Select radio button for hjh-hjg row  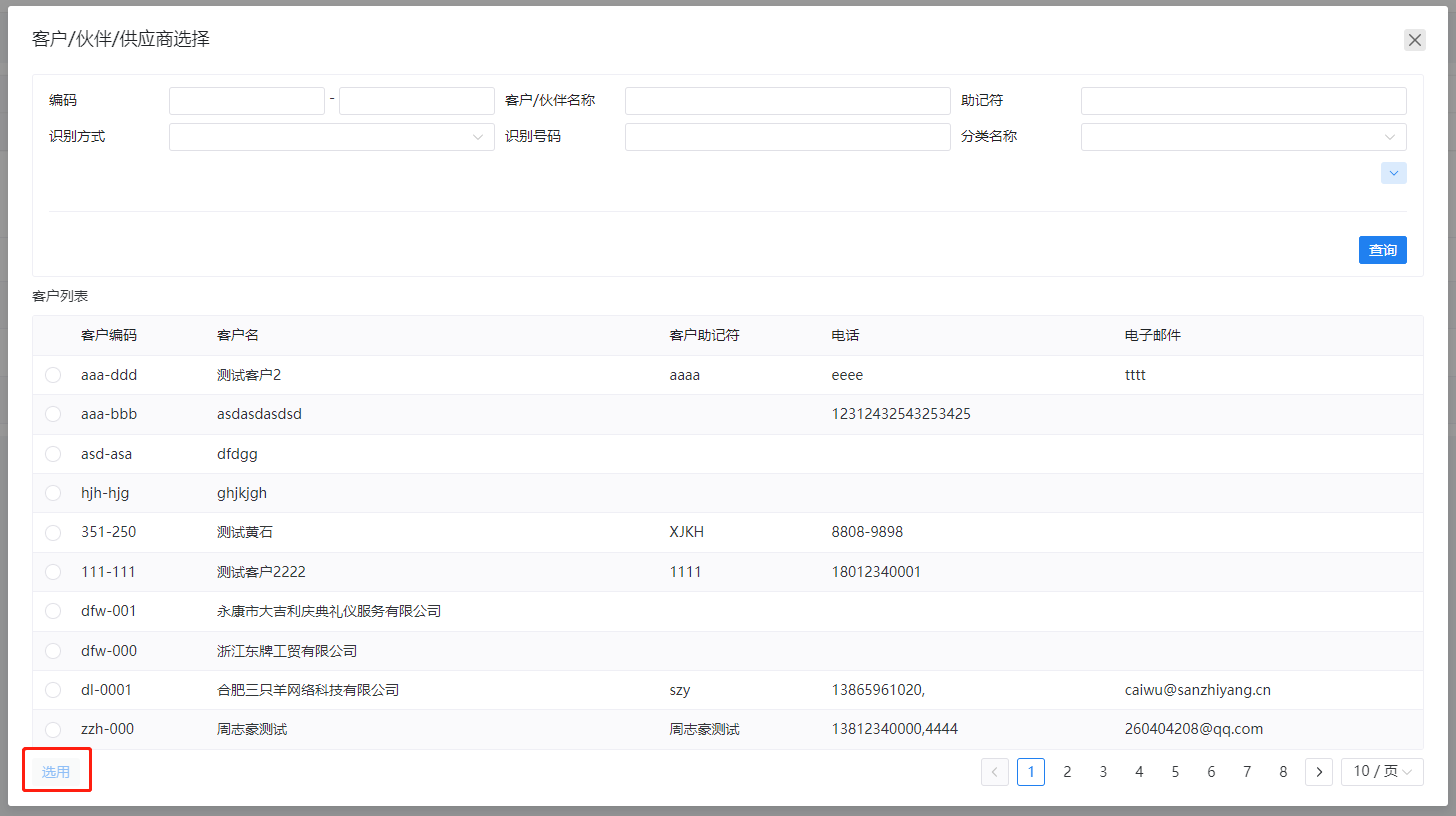[53, 493]
